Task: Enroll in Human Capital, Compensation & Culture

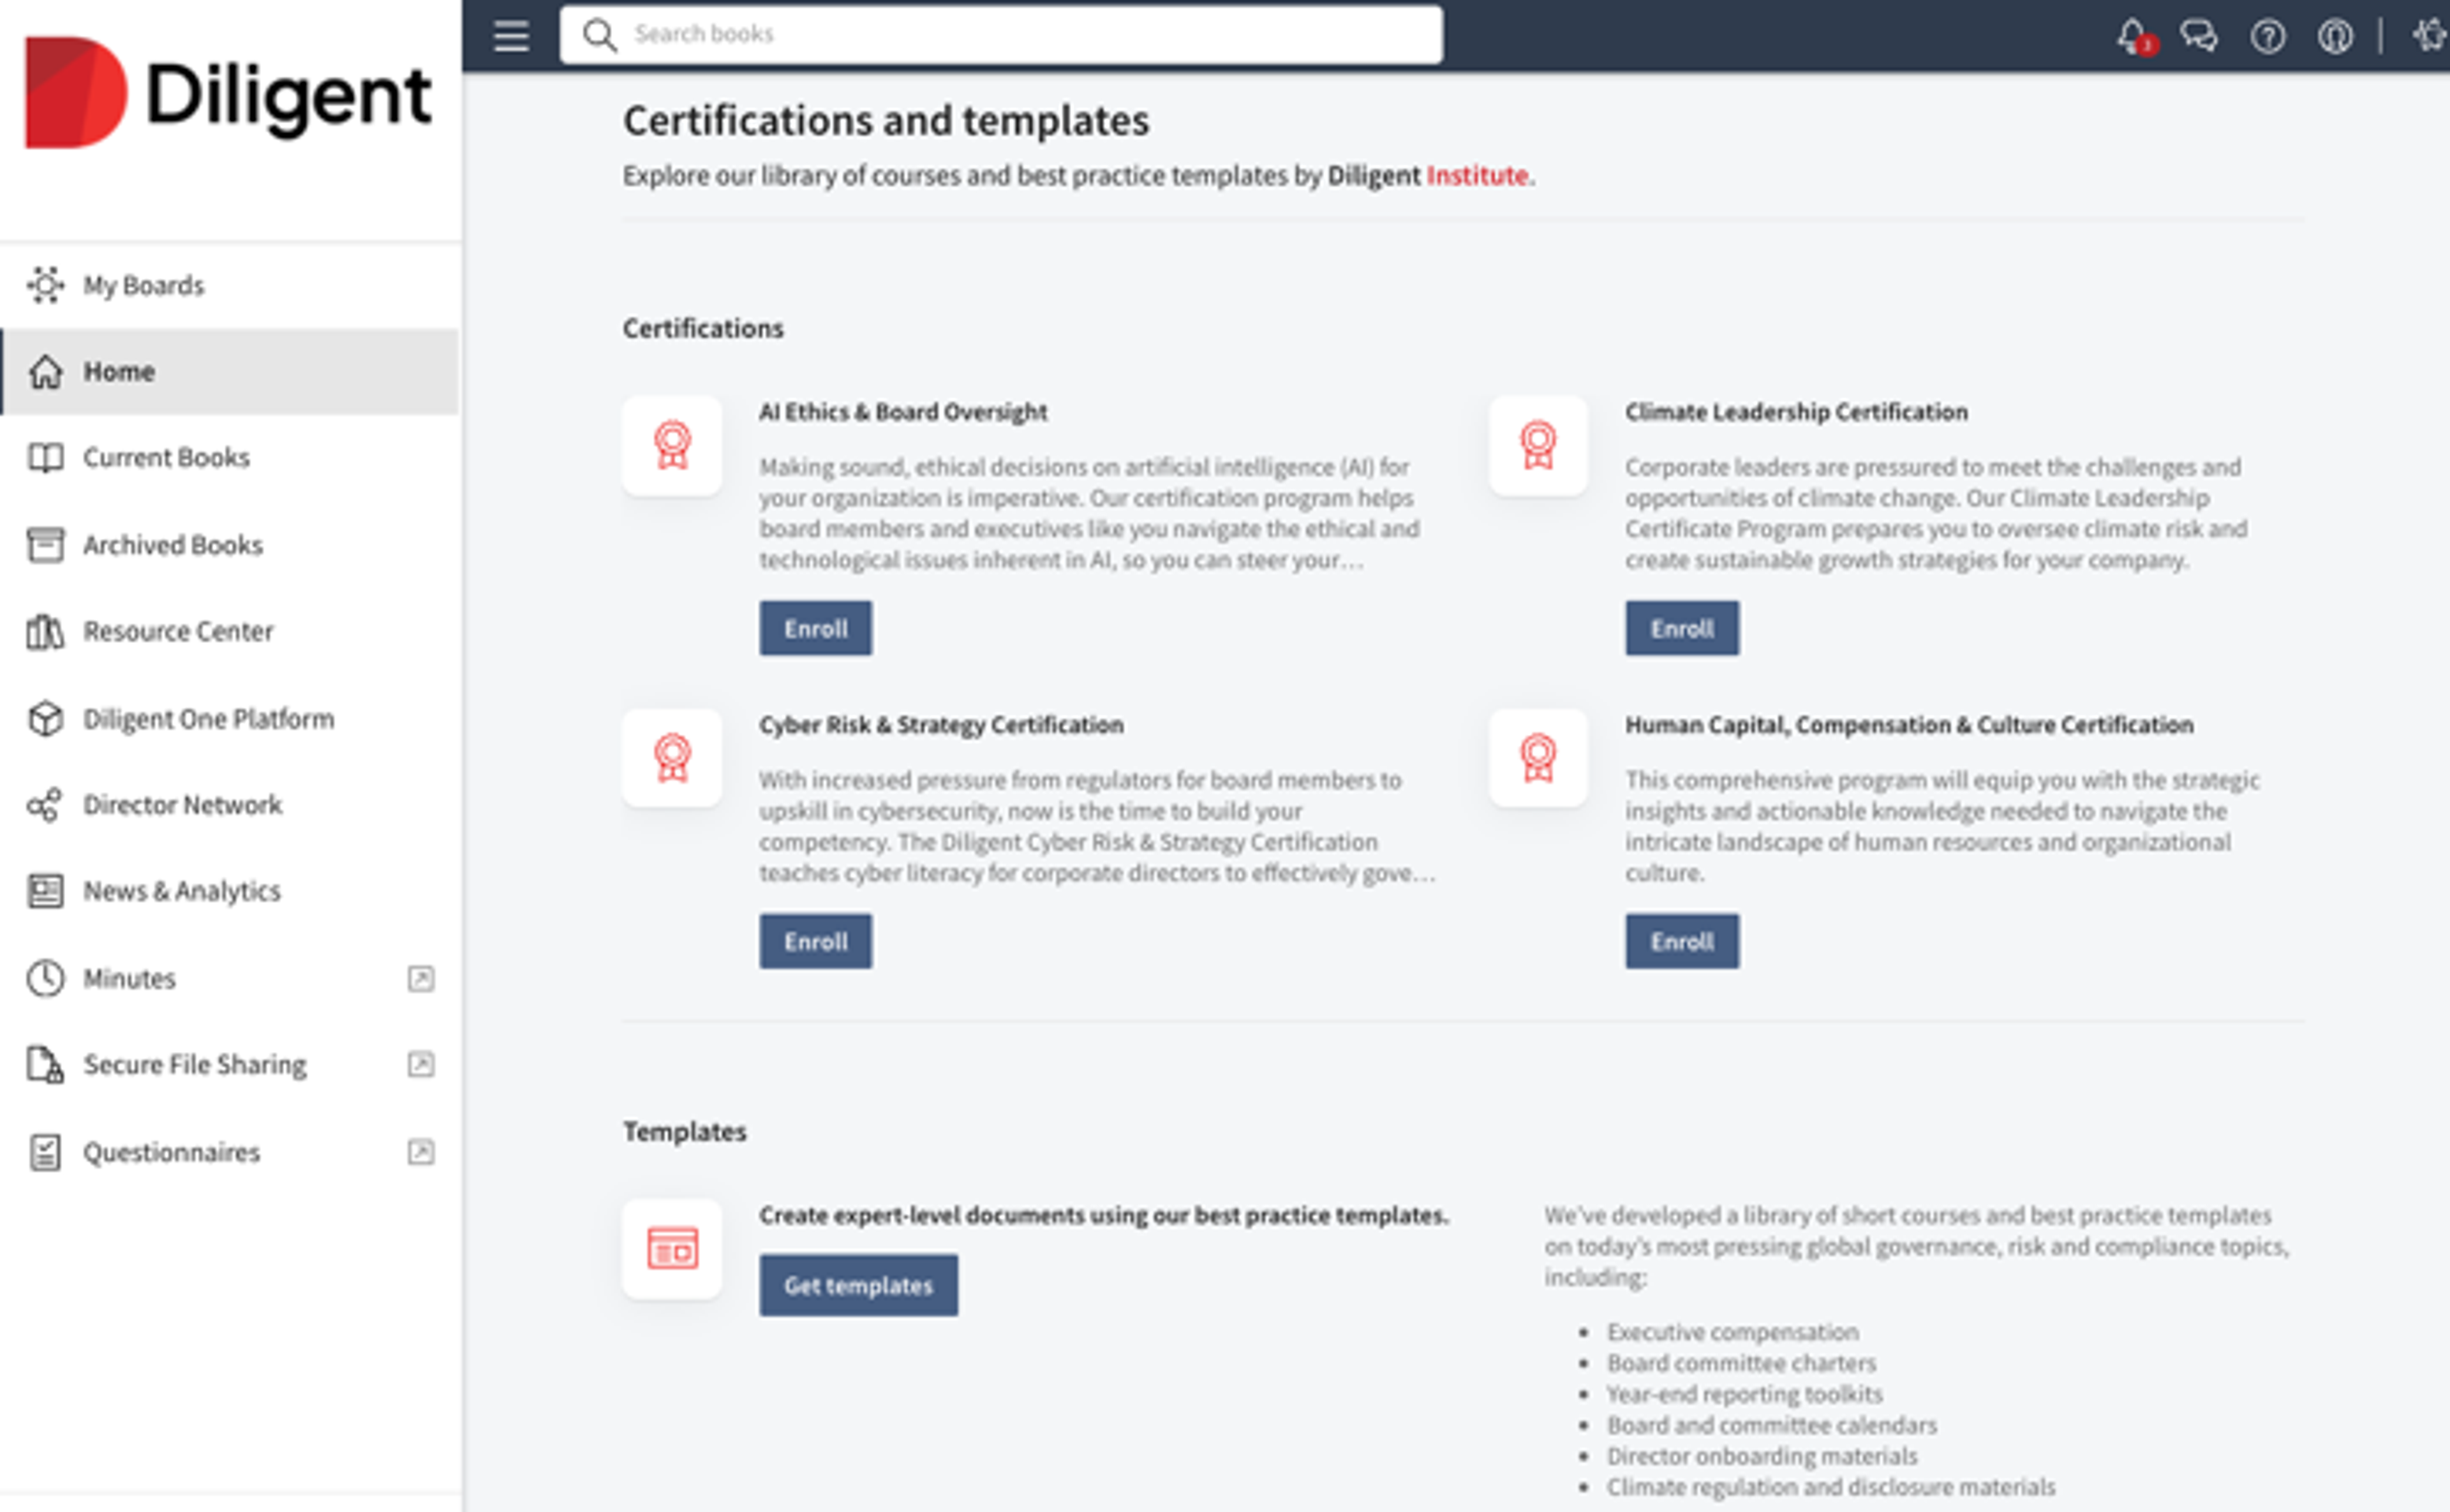Action: tap(1682, 941)
